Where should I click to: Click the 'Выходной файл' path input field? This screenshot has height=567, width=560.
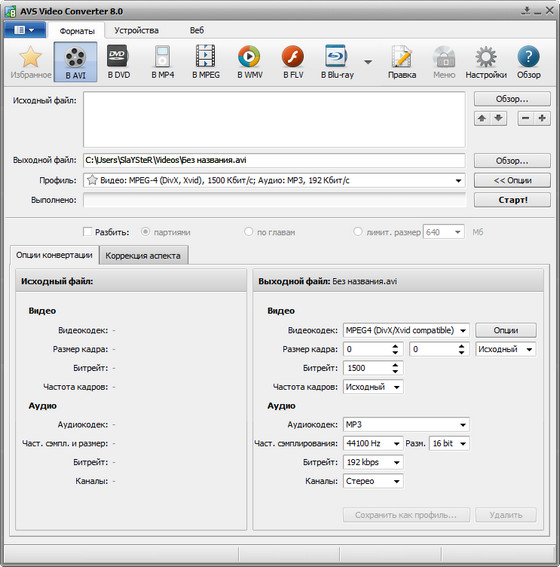[274, 160]
